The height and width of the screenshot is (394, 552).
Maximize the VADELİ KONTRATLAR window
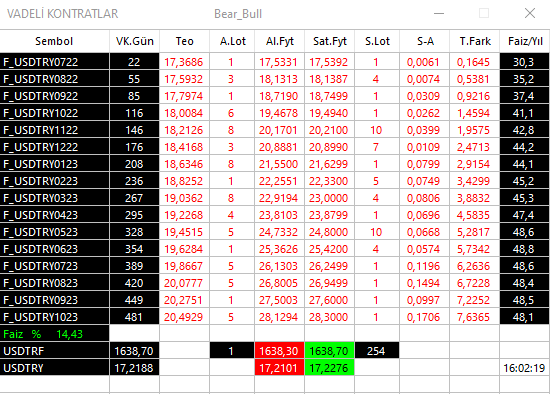(x=484, y=14)
